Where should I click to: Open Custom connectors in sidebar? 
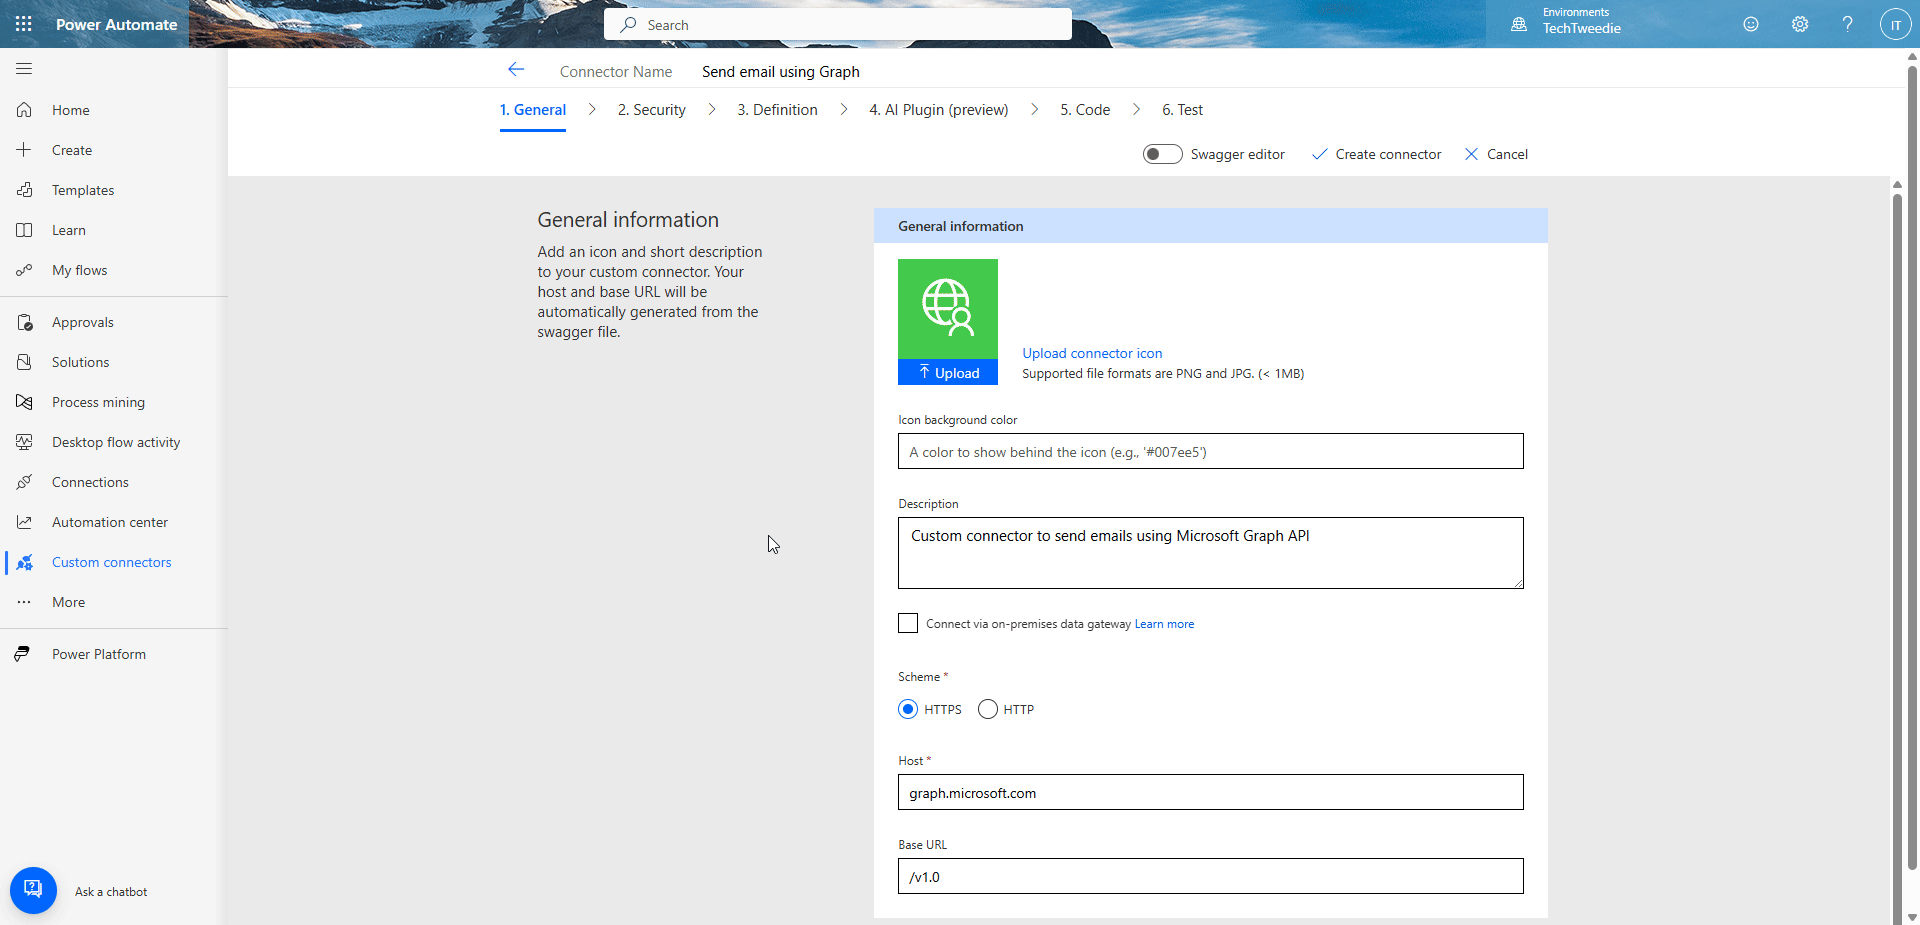[111, 562]
